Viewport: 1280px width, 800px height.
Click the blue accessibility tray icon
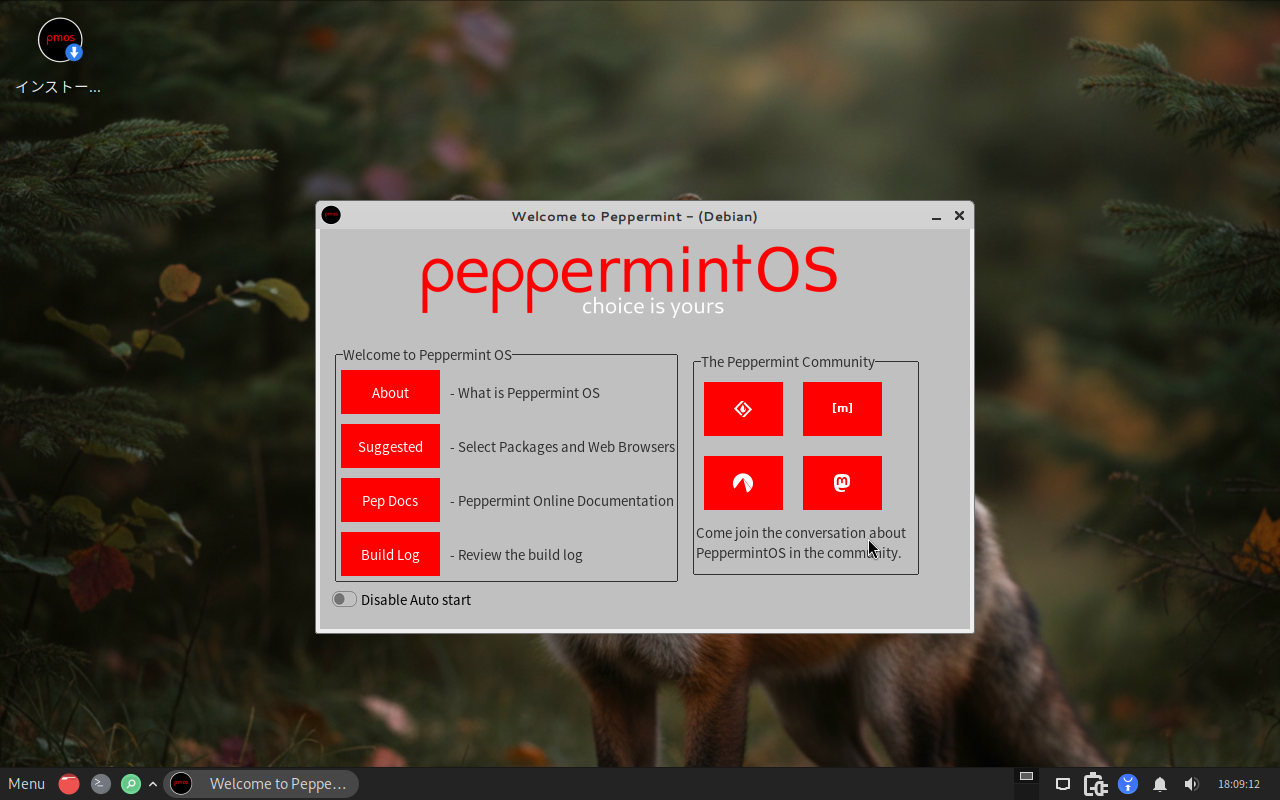click(x=1128, y=784)
